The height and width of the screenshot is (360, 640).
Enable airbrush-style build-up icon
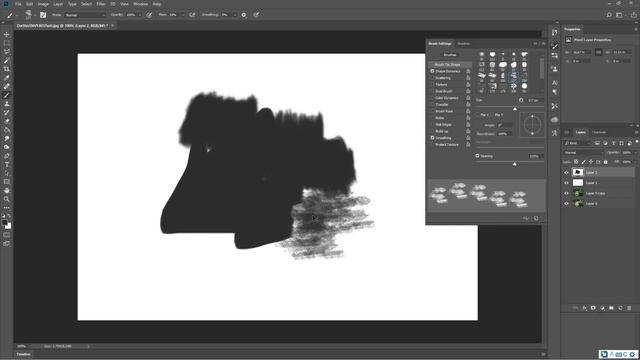pyautogui.click(x=192, y=15)
